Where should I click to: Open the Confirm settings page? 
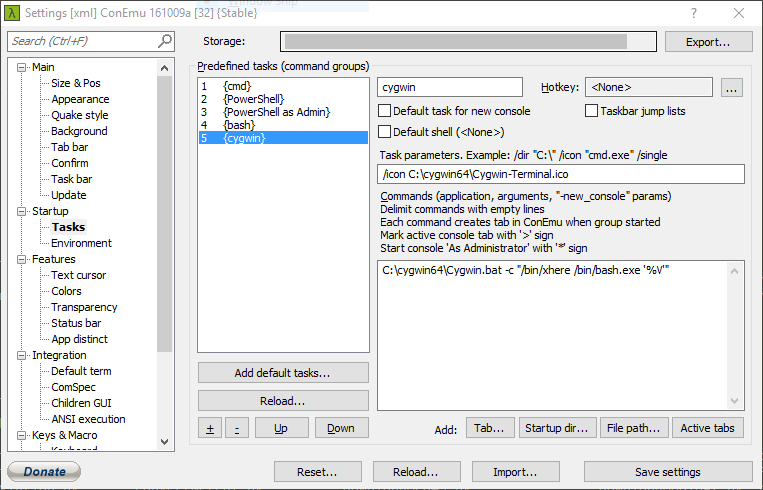click(x=70, y=163)
